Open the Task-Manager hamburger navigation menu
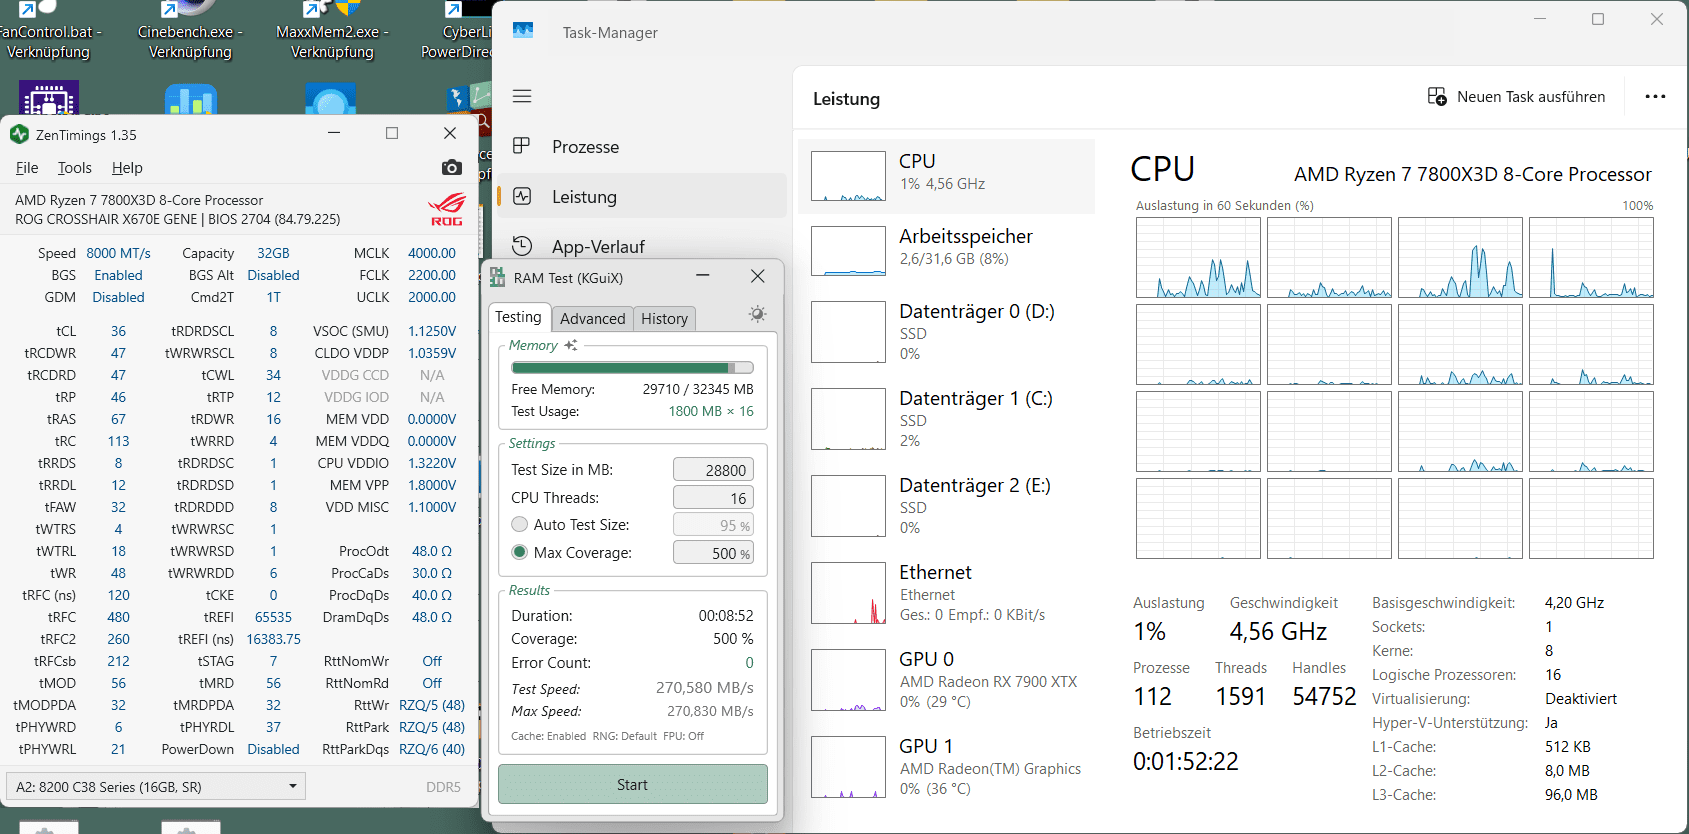 click(522, 96)
